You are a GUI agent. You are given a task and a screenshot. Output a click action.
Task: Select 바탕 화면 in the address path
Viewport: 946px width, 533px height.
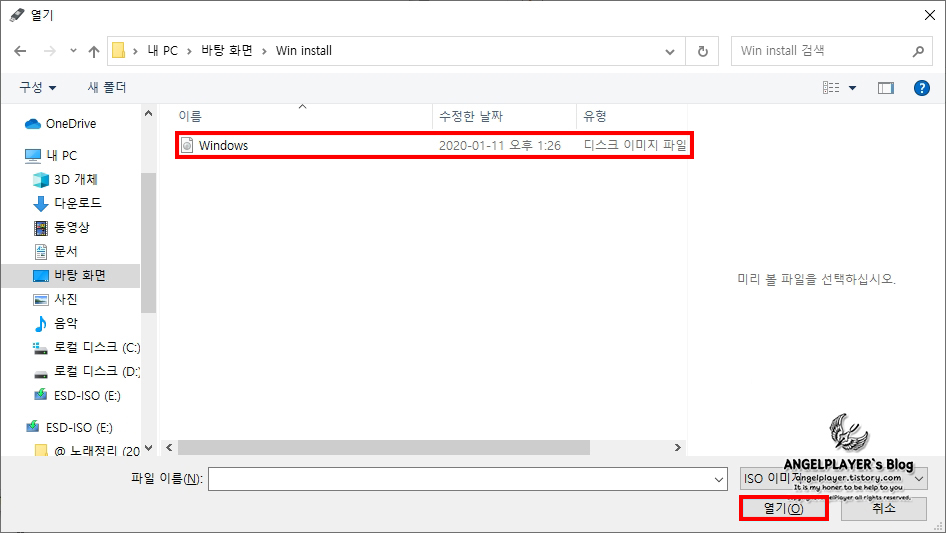pyautogui.click(x=227, y=51)
